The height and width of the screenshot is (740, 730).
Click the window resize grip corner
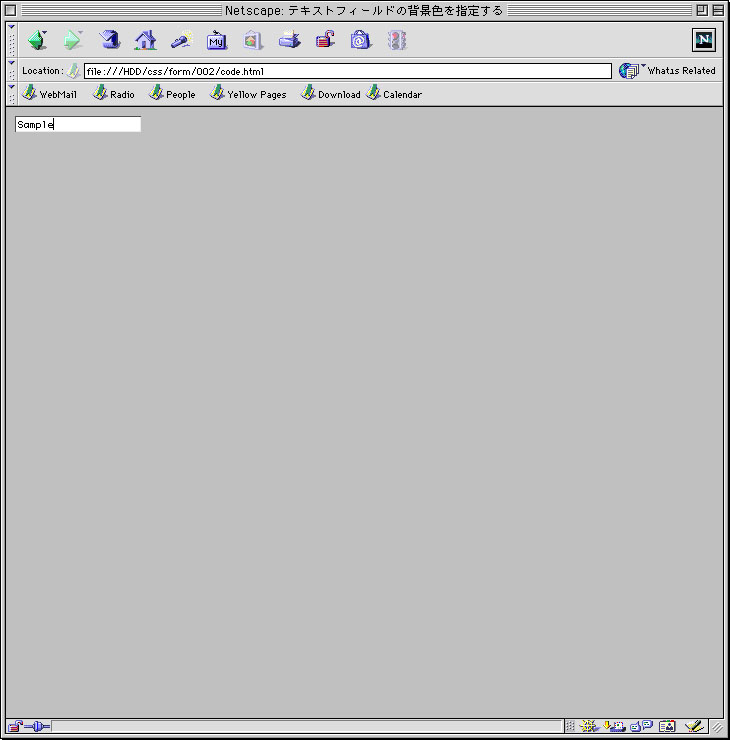(717, 727)
